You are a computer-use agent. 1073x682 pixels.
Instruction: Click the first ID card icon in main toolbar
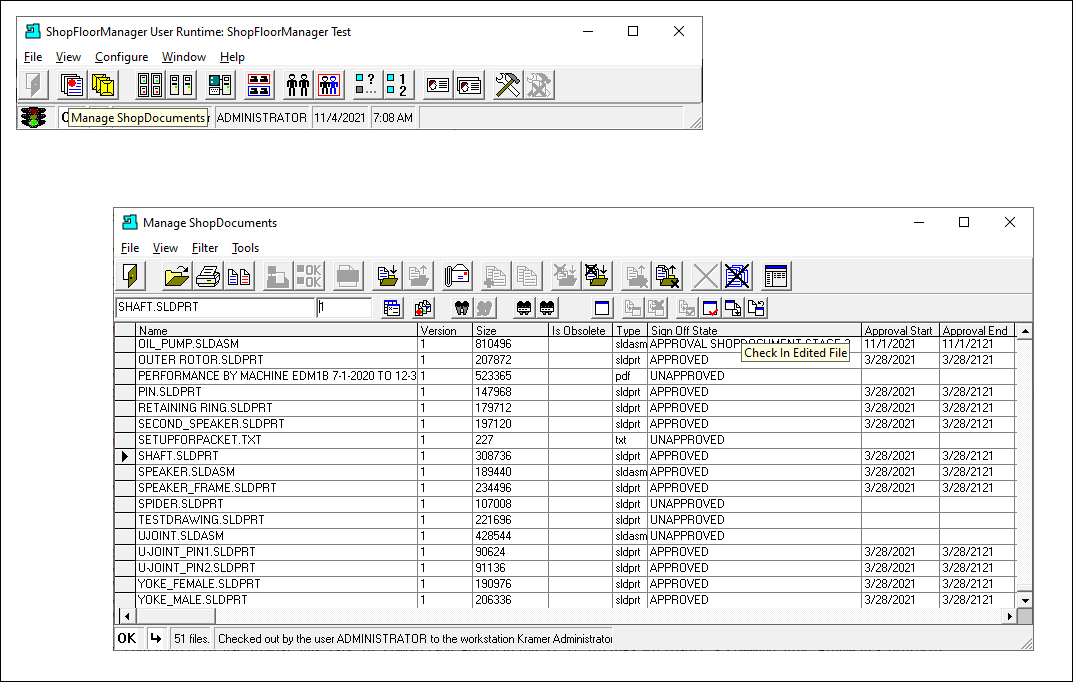[x=438, y=85]
